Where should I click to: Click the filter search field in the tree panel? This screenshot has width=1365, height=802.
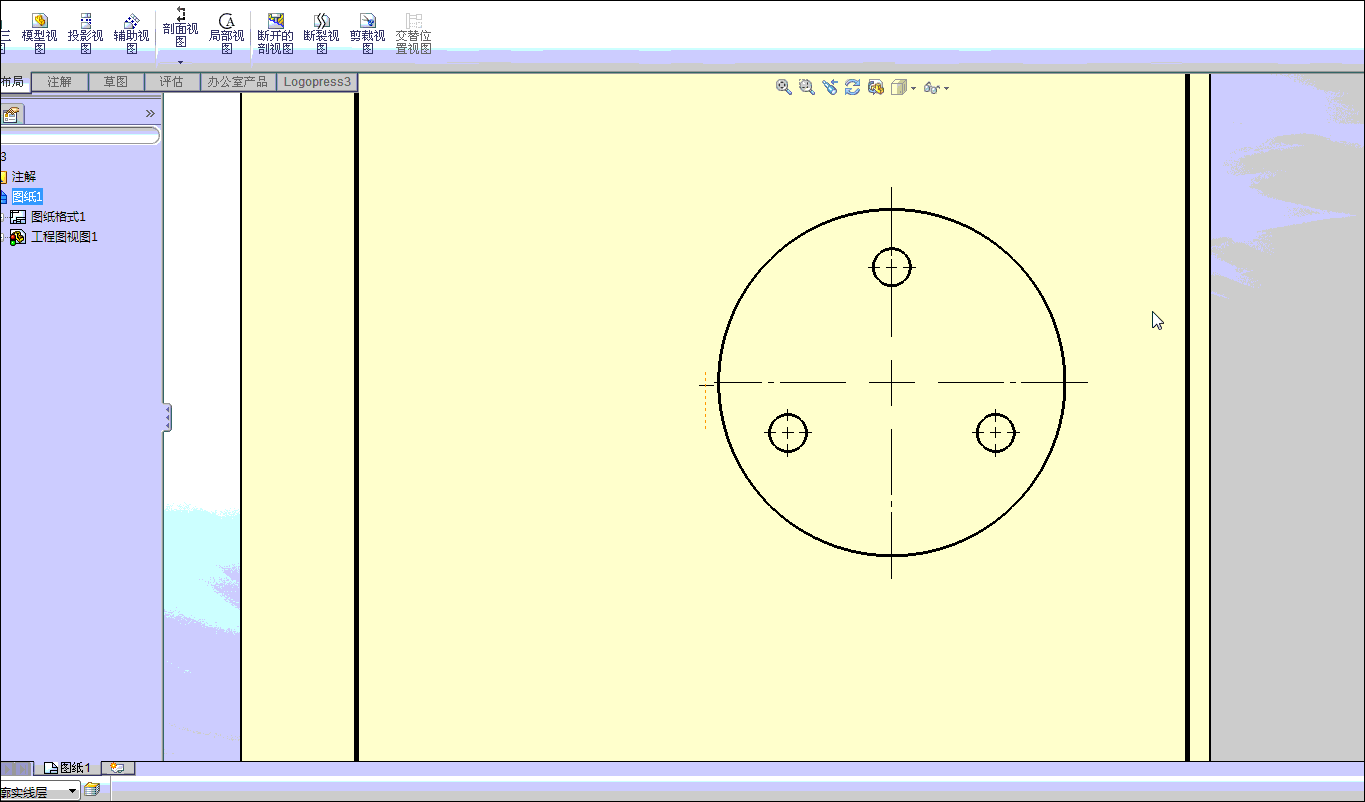(x=80, y=136)
